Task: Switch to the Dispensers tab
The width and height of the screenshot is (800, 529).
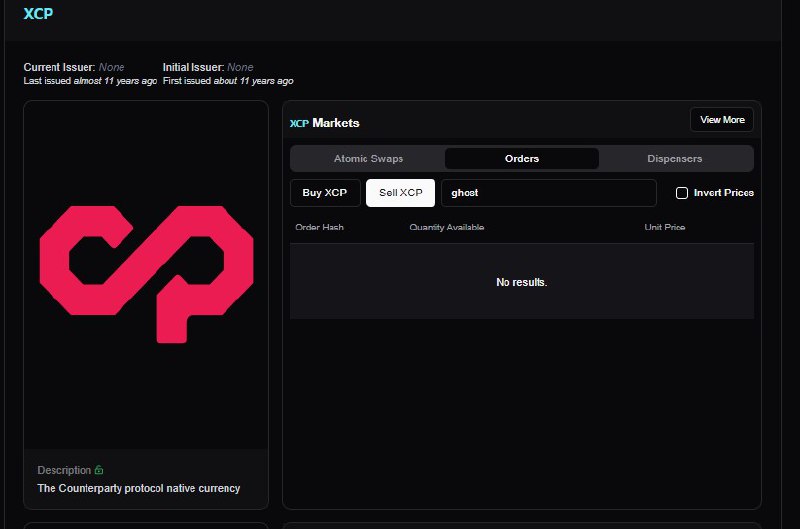Action: click(674, 159)
